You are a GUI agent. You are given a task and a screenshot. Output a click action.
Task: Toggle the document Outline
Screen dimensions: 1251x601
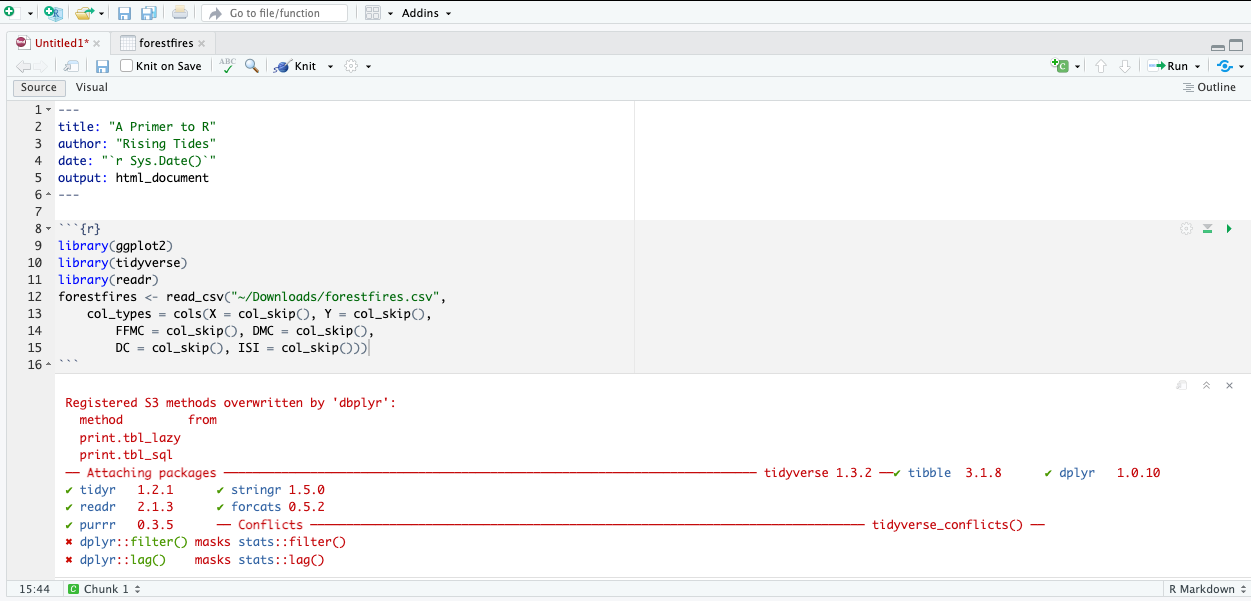pos(1209,87)
